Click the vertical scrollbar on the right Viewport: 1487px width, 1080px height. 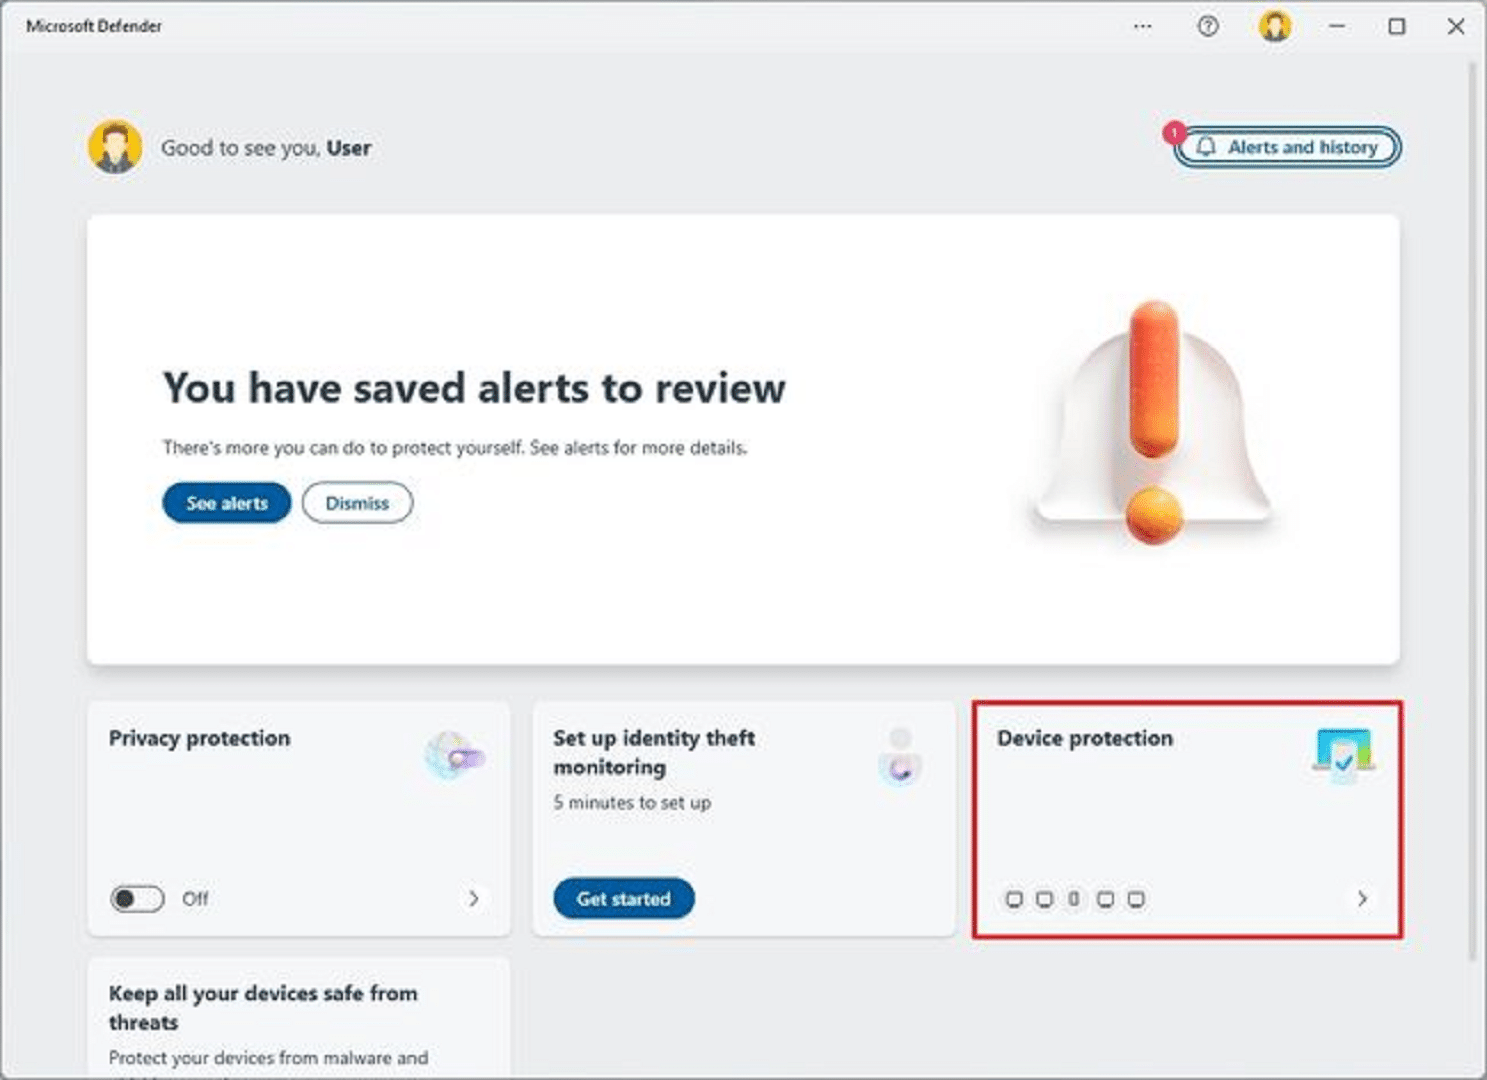point(1472,510)
